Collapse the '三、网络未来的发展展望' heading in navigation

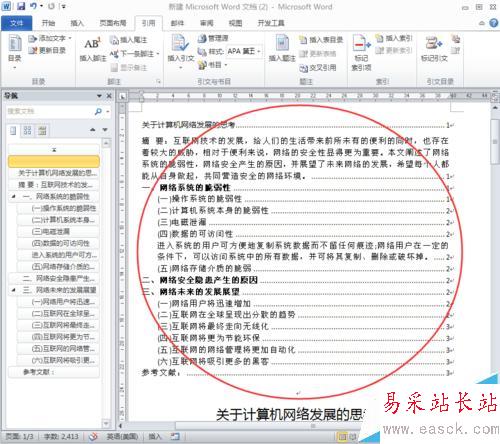click(x=13, y=290)
